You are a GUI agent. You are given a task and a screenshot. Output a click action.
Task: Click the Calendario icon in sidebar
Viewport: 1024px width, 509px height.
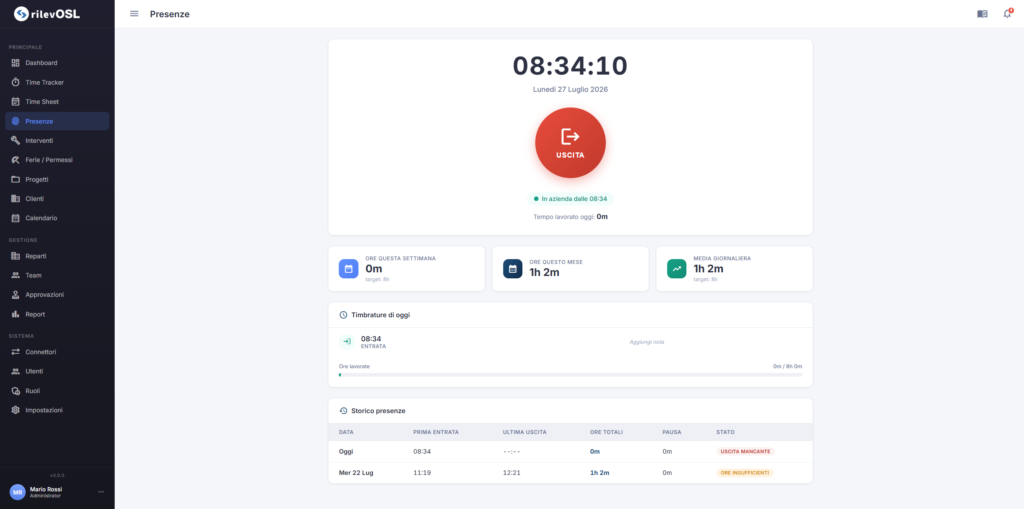16,218
